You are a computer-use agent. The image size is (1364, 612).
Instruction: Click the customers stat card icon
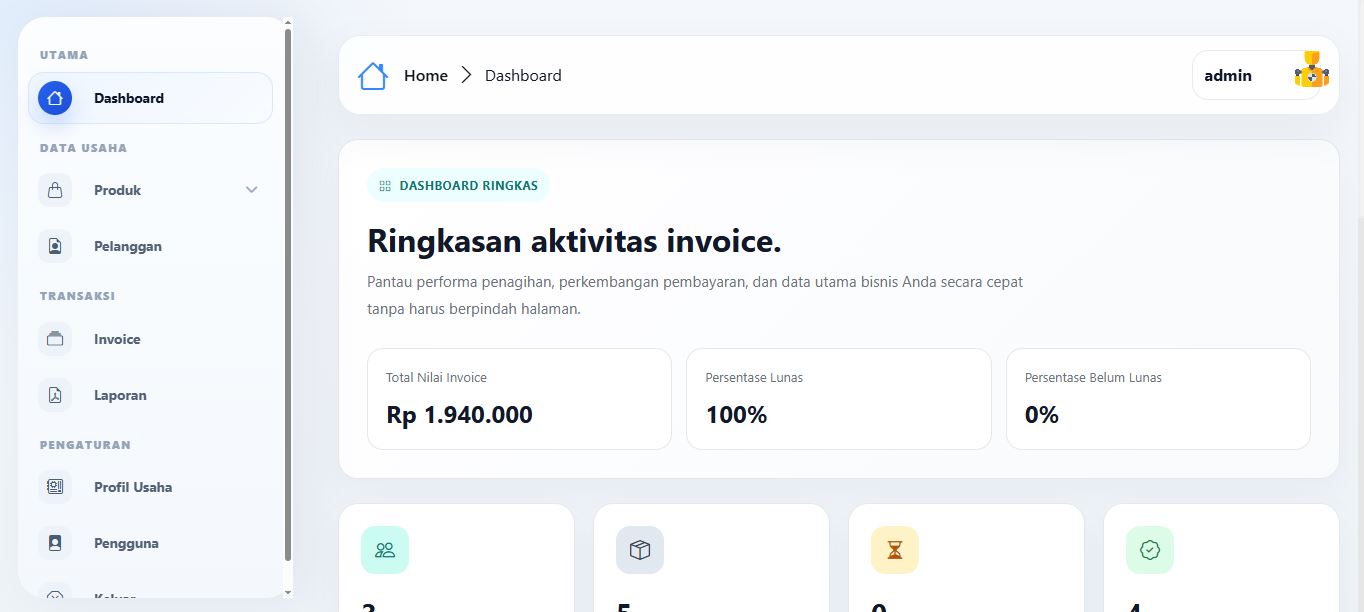point(385,550)
